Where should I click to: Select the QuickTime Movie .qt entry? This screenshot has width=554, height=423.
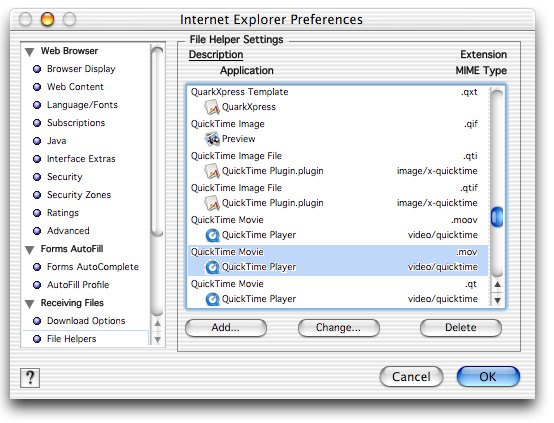click(338, 292)
